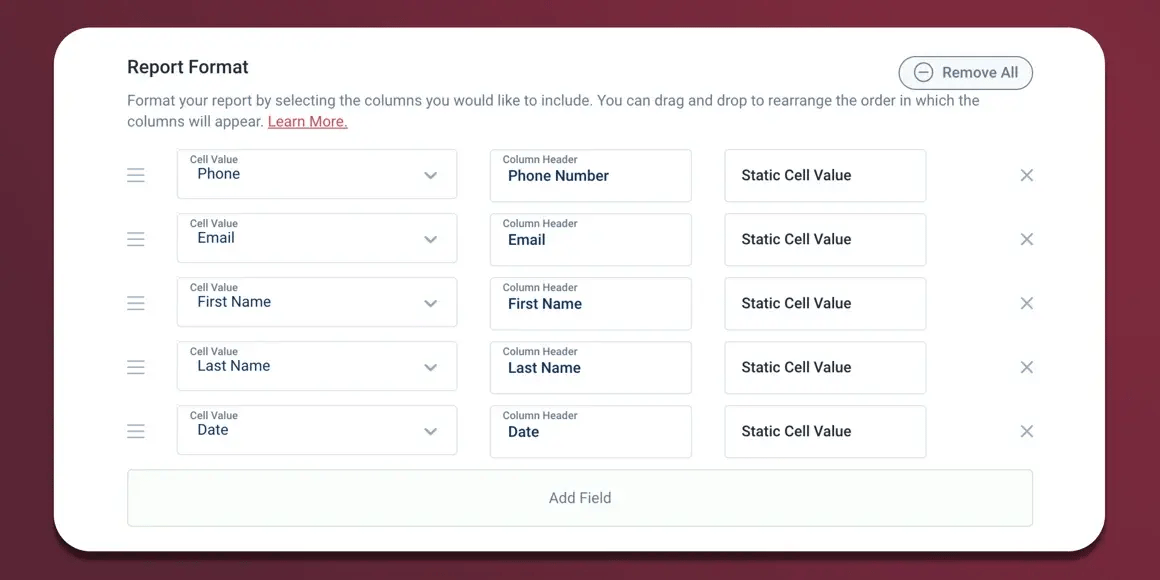Expand the Email cell value dropdown
The height and width of the screenshot is (580, 1160).
click(x=317, y=238)
